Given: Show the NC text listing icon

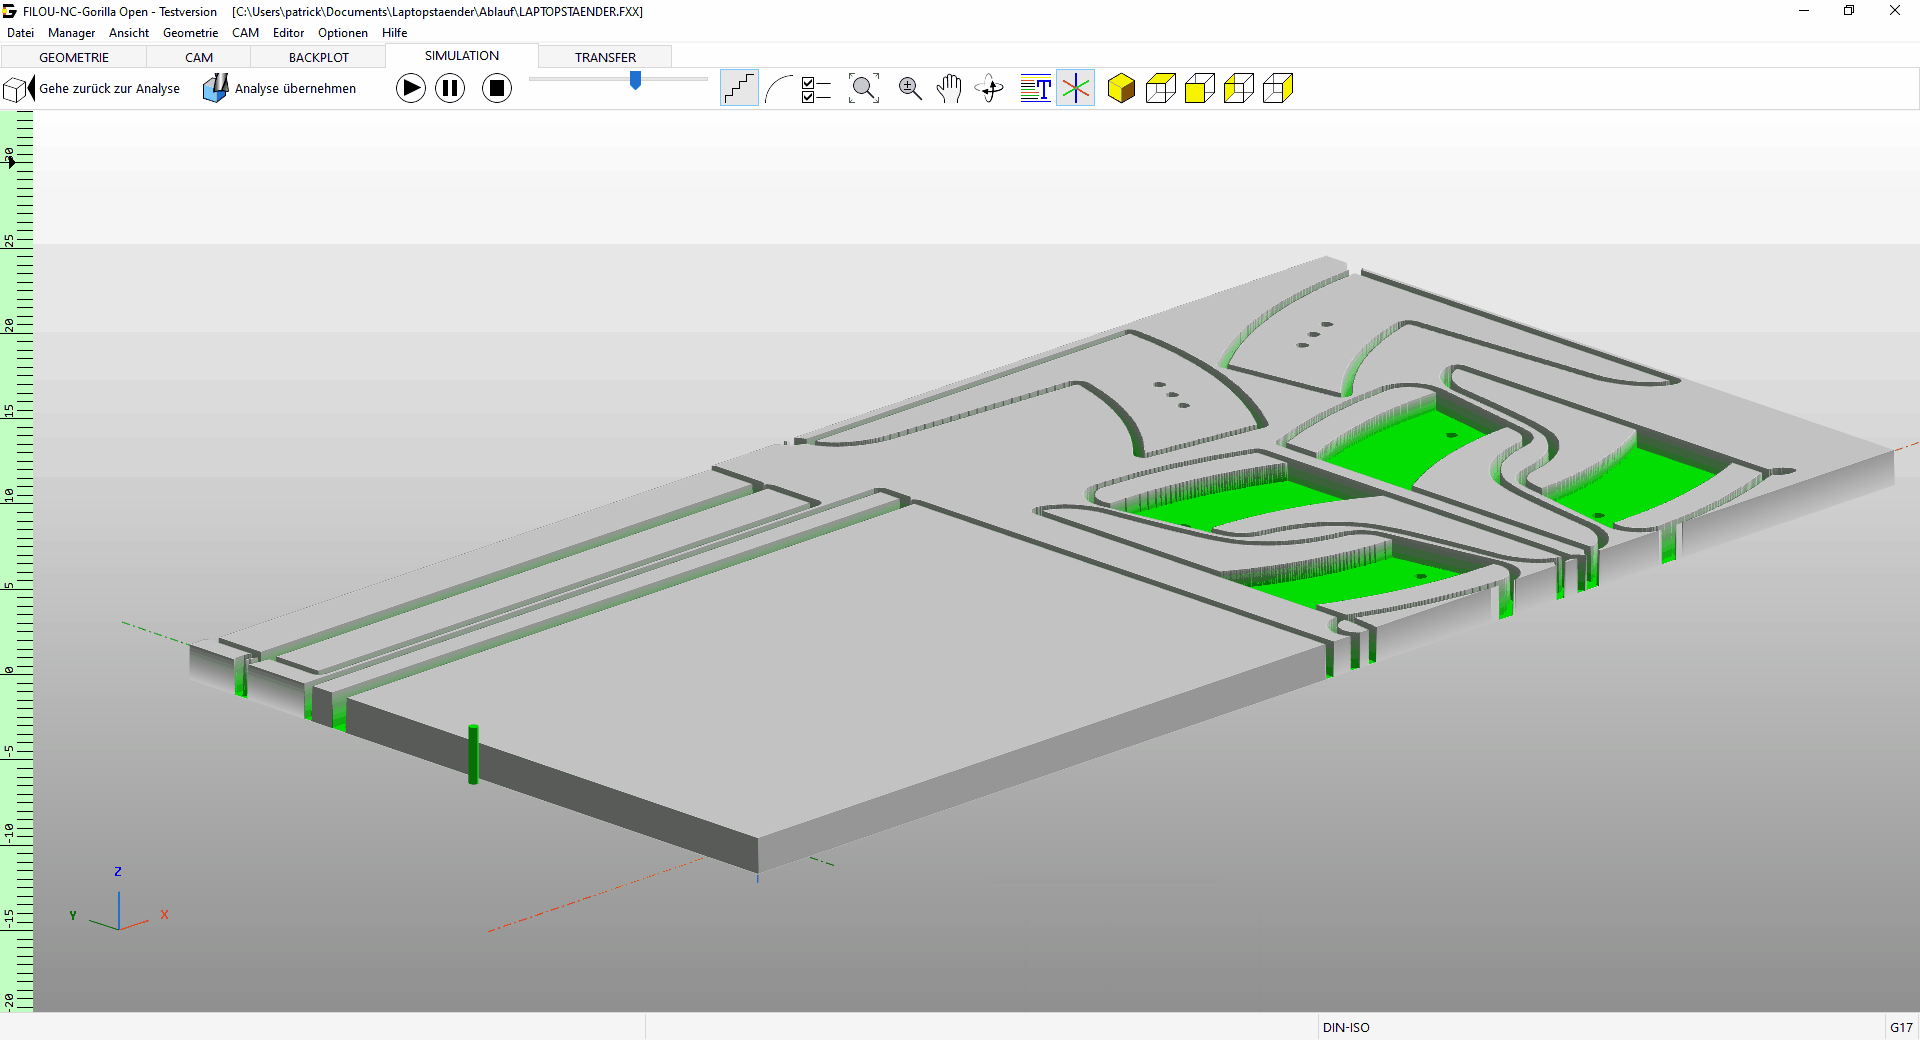Looking at the screenshot, I should tap(1036, 89).
